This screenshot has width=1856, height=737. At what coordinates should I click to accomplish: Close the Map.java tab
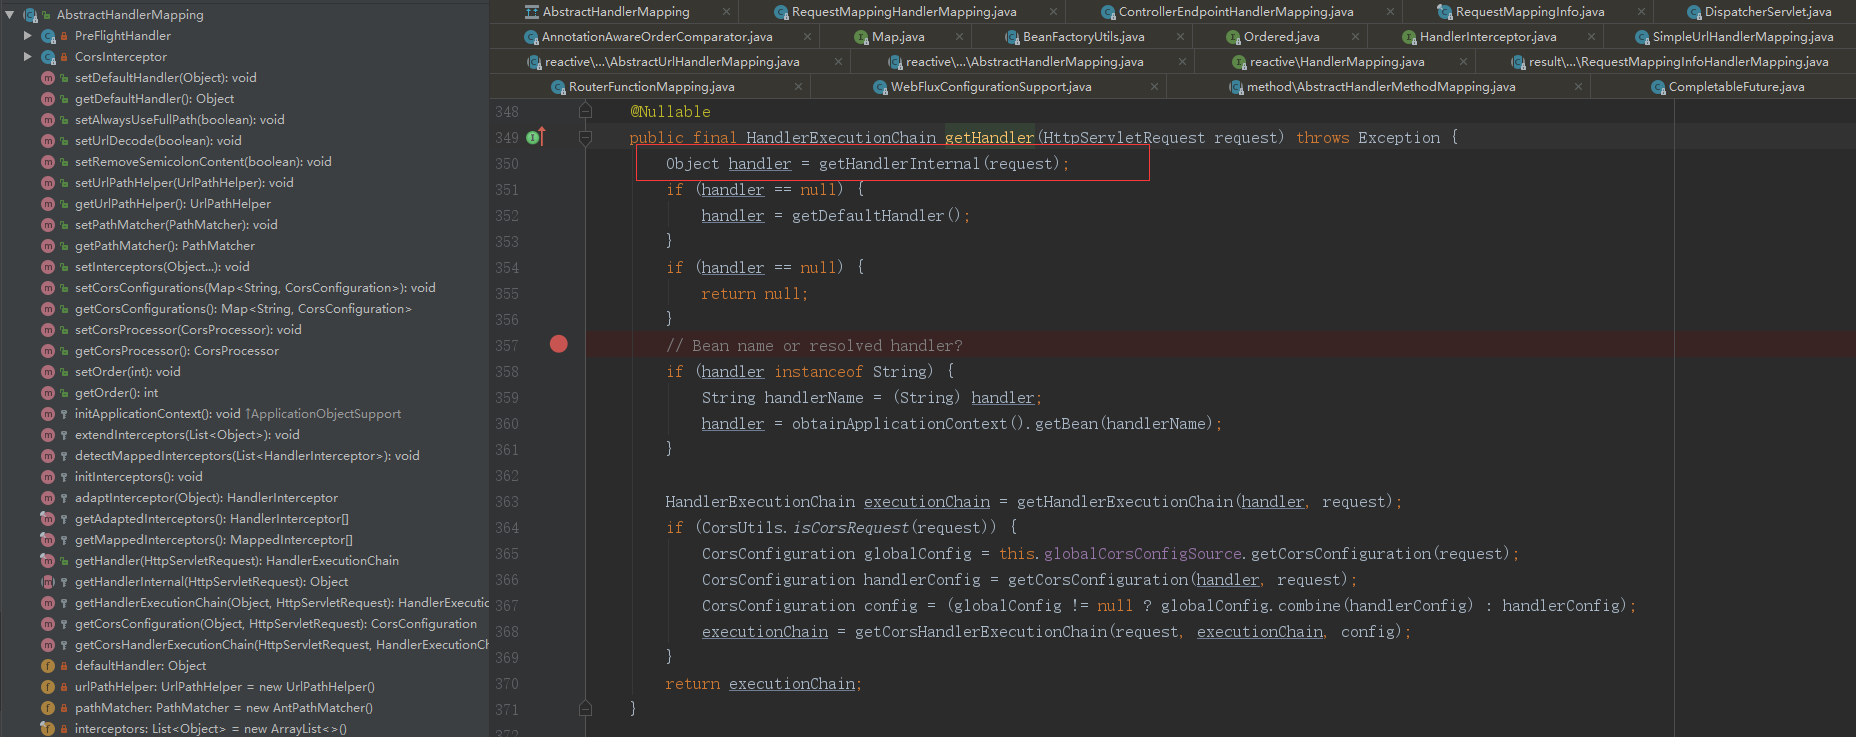[960, 37]
